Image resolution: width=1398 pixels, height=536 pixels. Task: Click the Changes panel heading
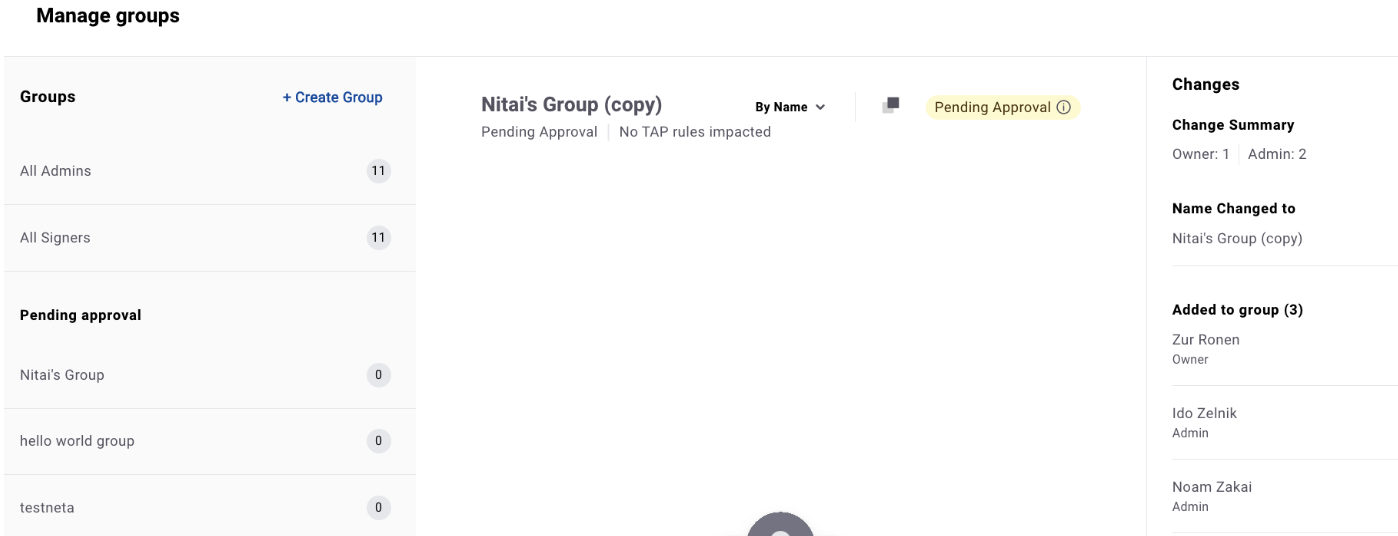click(x=1206, y=85)
